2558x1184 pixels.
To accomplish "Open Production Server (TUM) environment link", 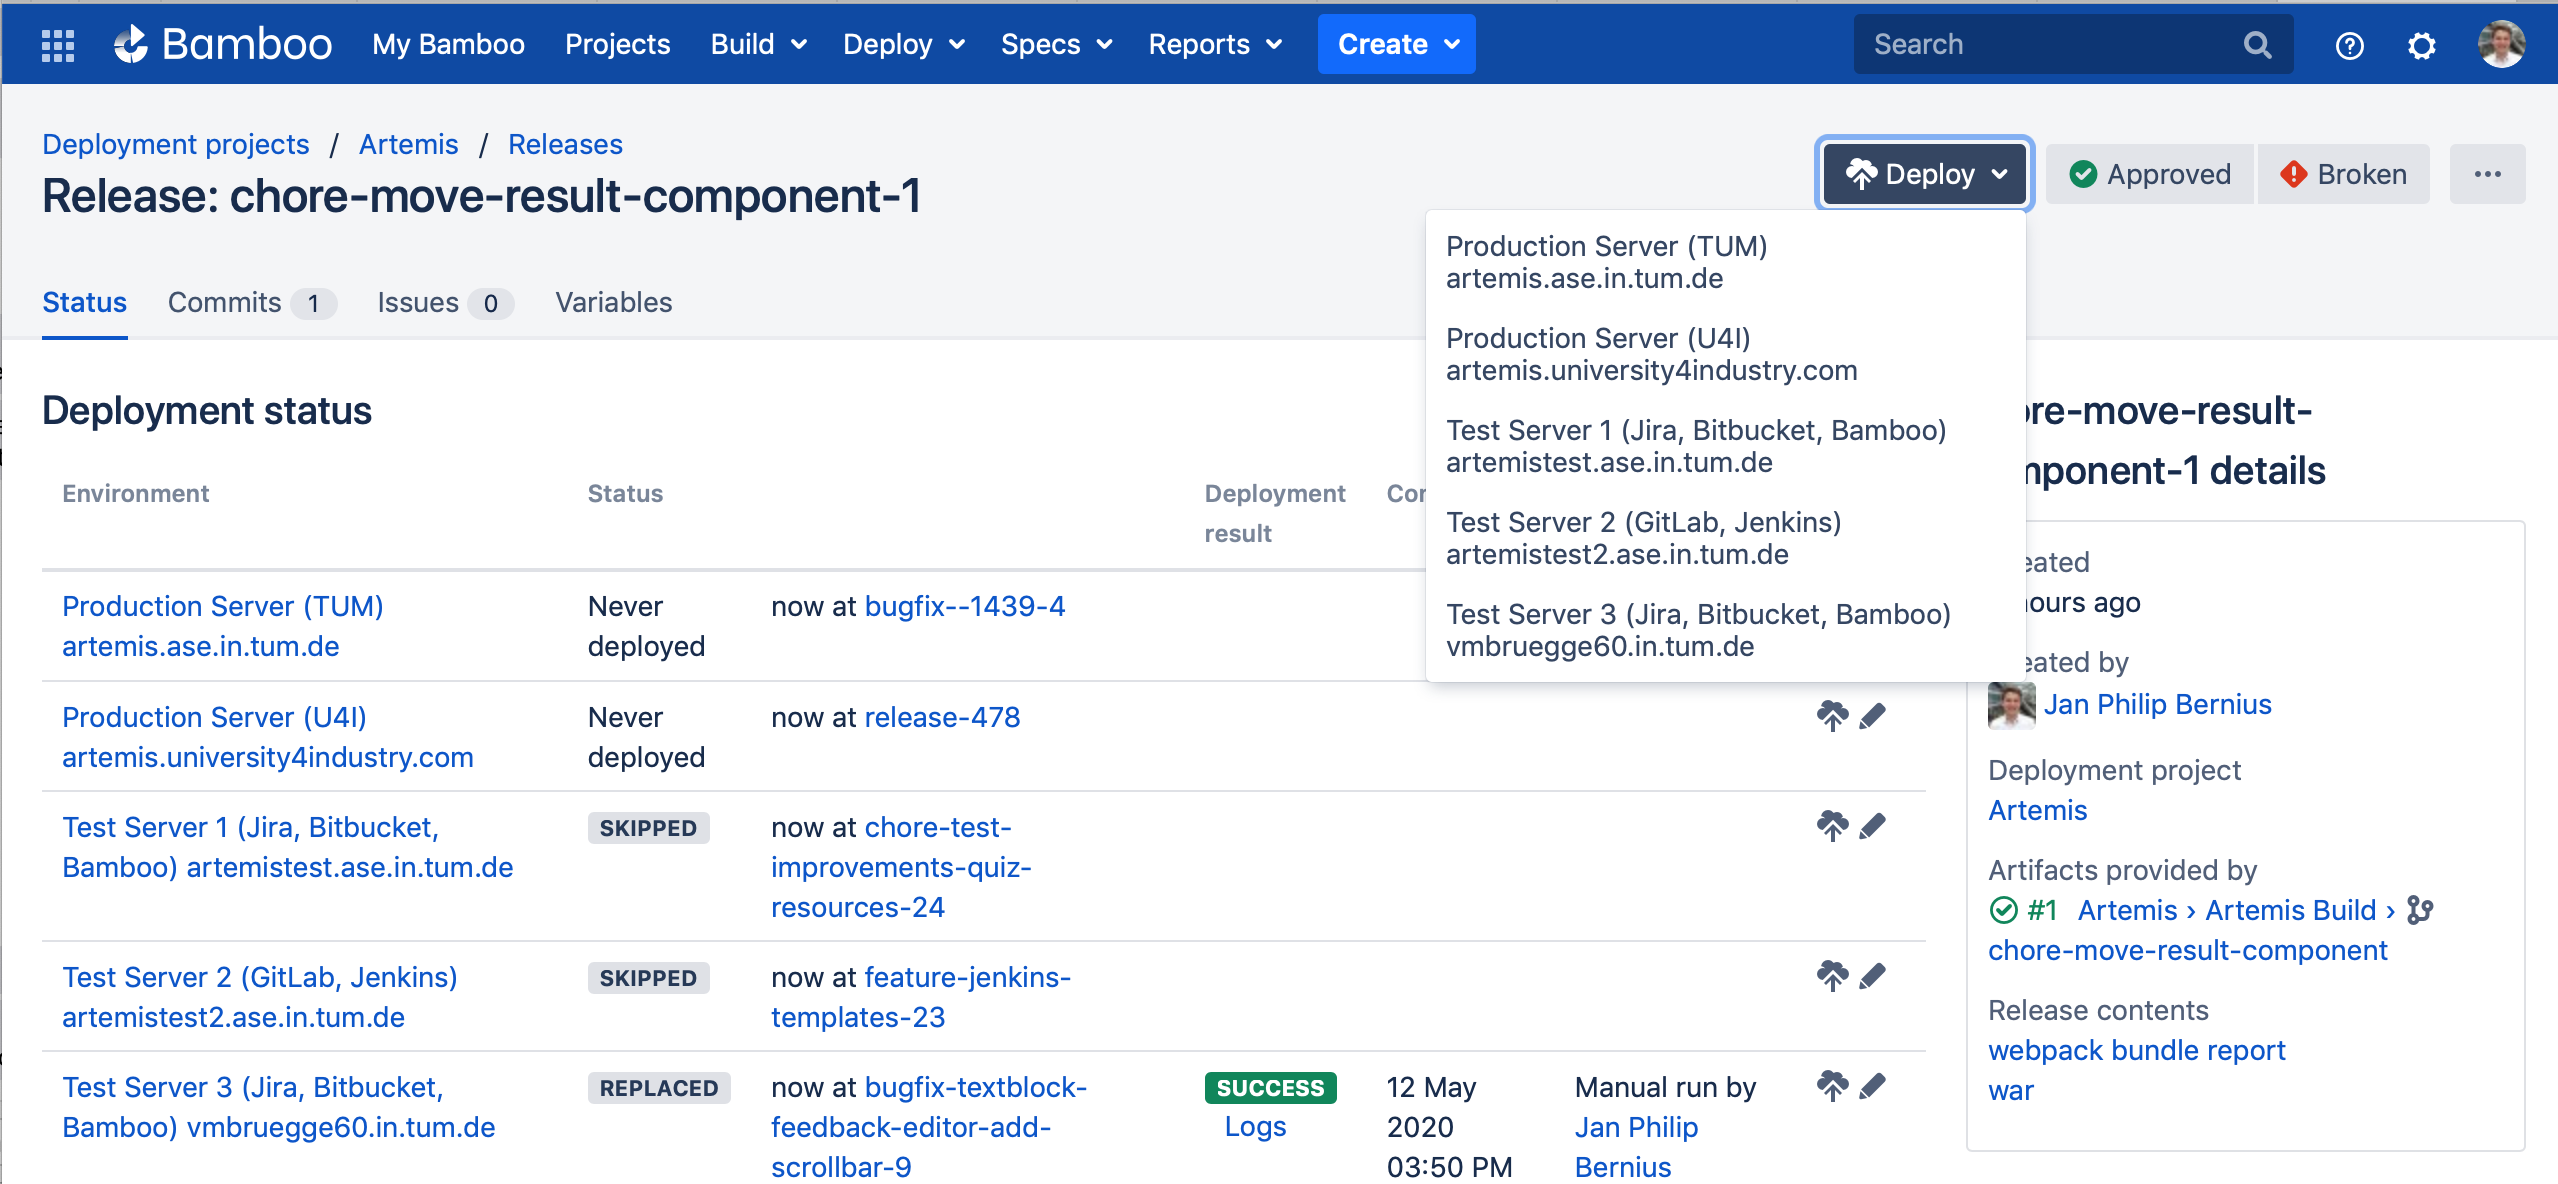I will point(223,626).
